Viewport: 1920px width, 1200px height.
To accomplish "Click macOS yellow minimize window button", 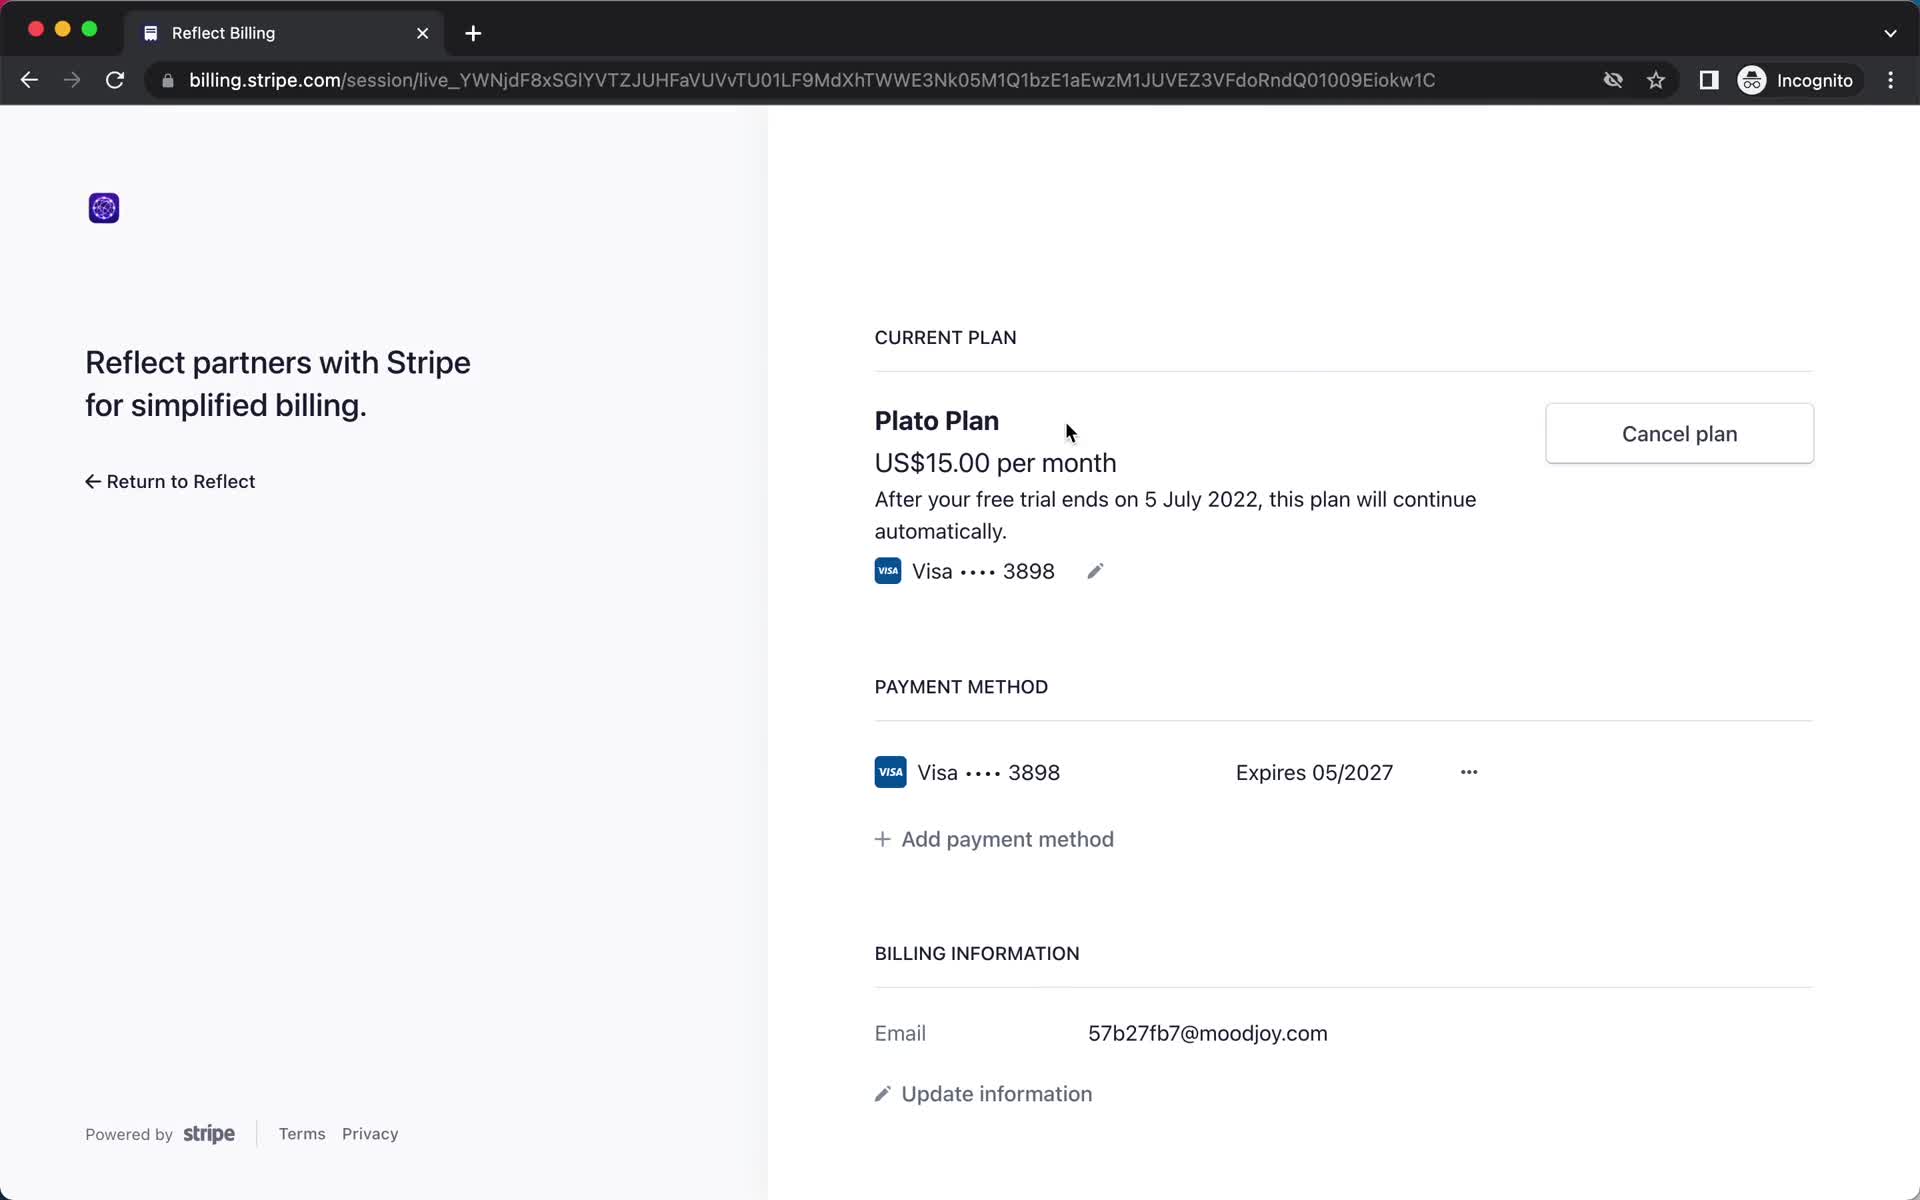I will pyautogui.click(x=62, y=29).
